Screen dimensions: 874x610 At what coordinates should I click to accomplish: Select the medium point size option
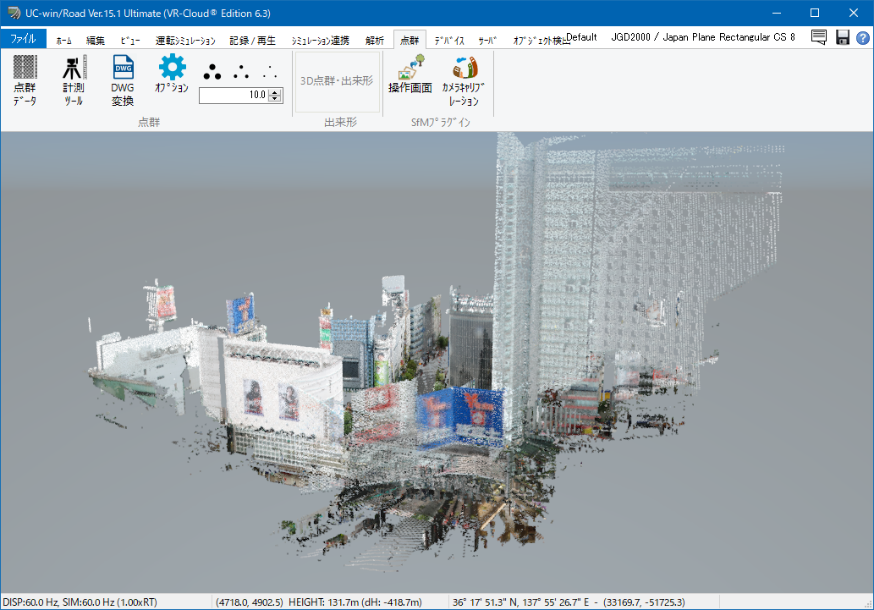(x=241, y=73)
